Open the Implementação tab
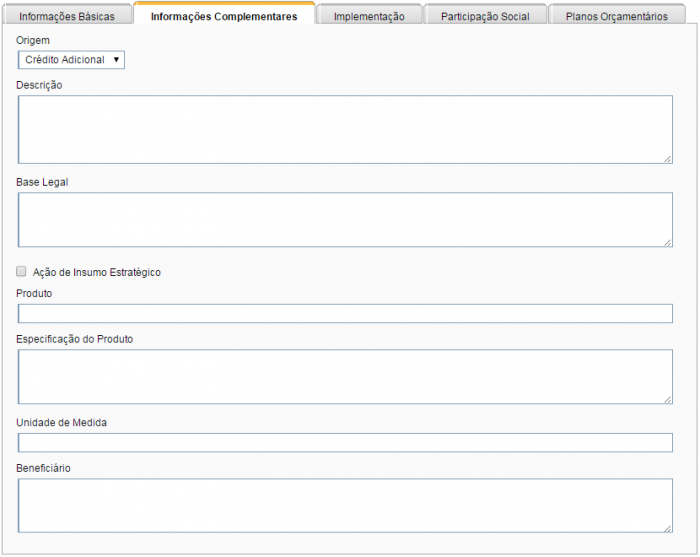This screenshot has height=557, width=700. point(369,16)
